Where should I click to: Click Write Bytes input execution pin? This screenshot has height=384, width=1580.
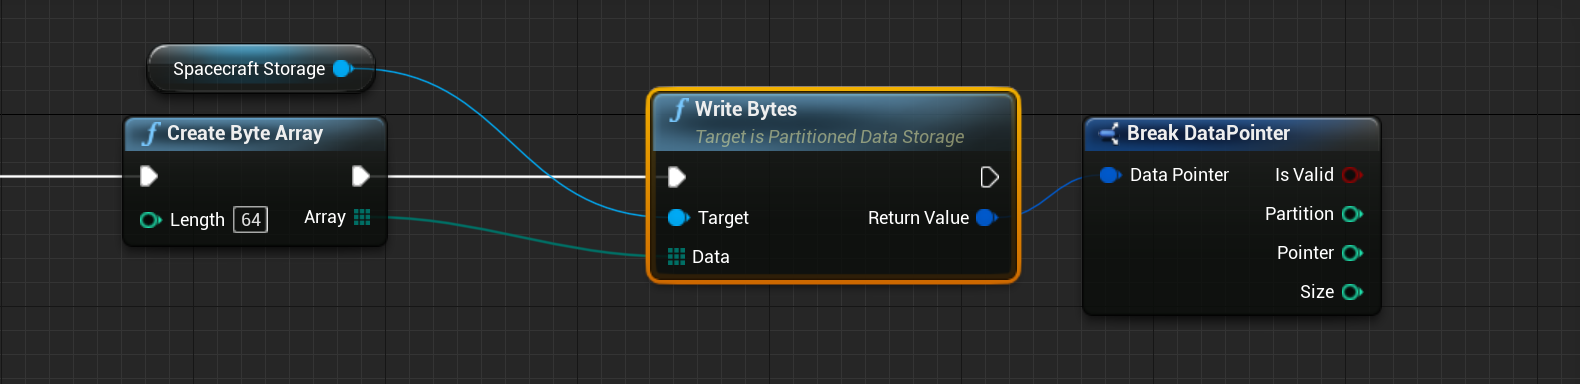click(x=677, y=177)
